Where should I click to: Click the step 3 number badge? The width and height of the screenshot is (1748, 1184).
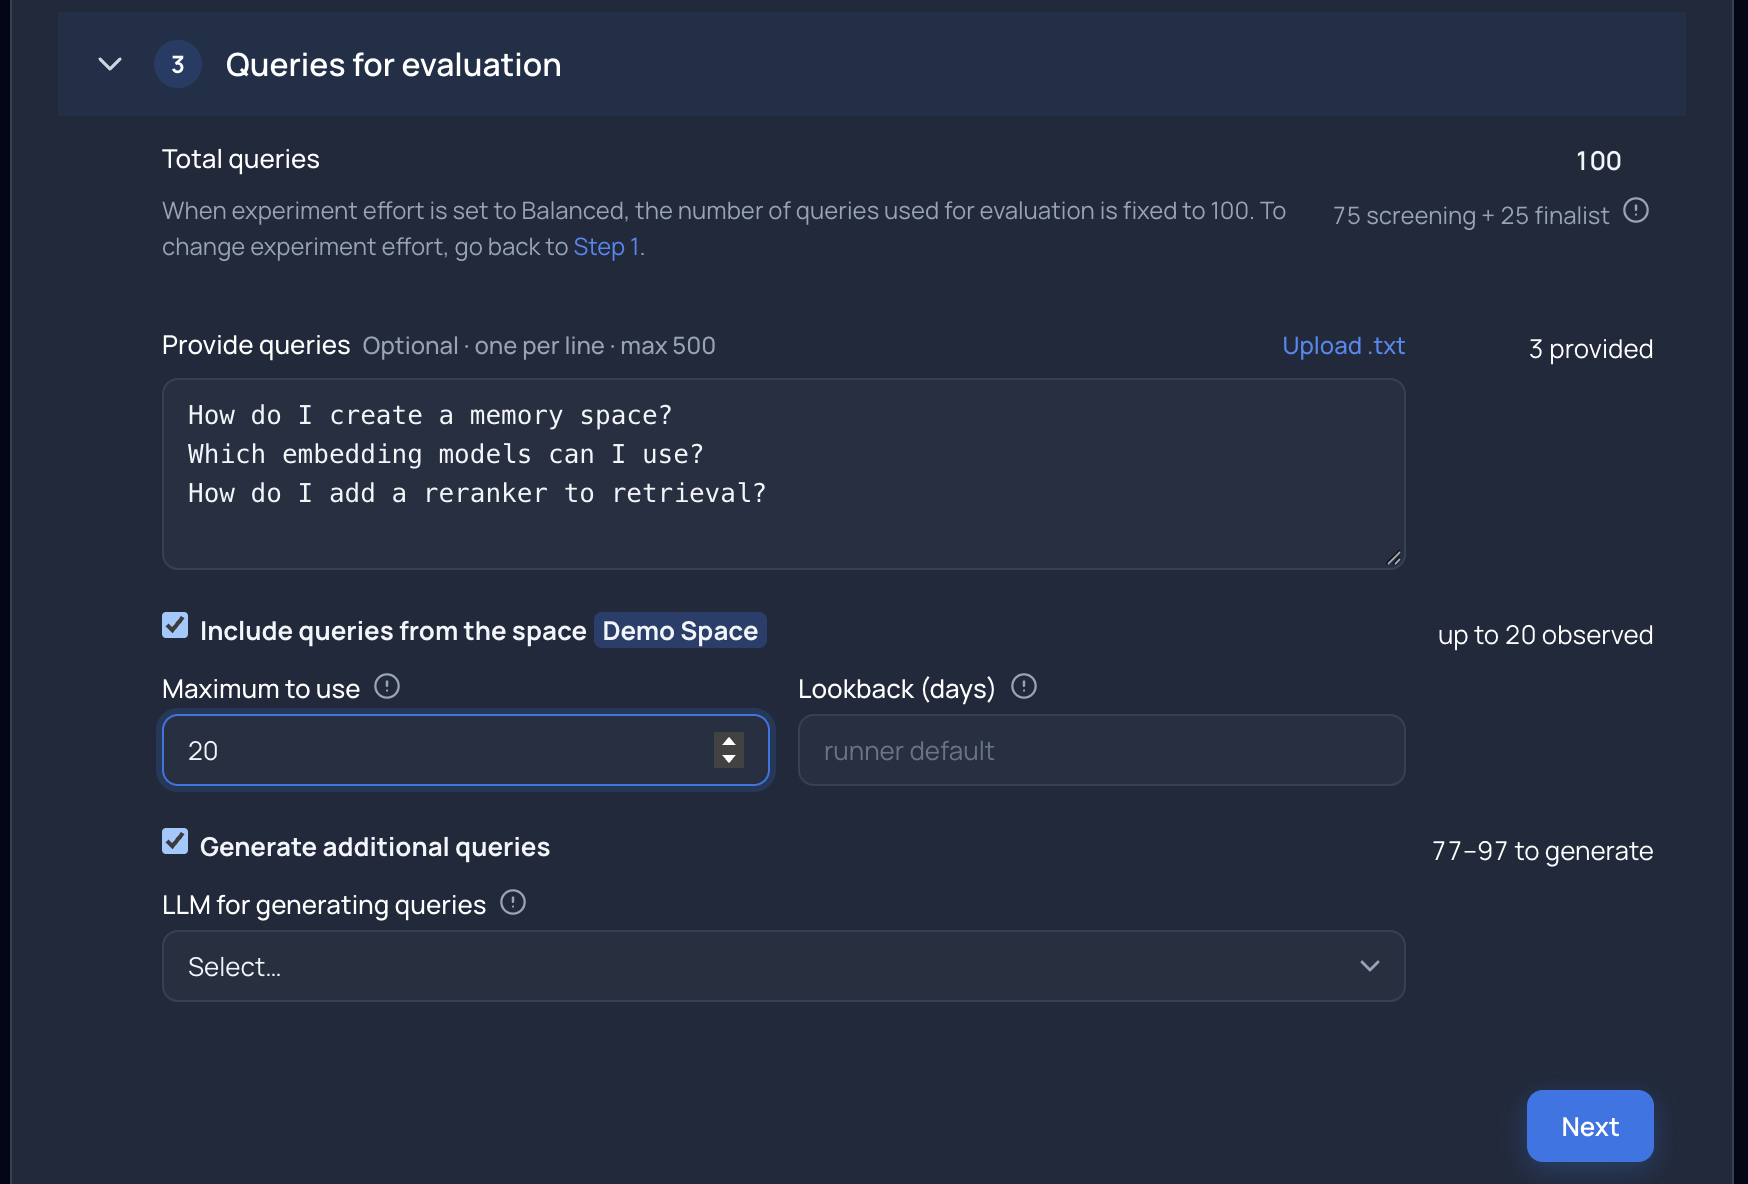tap(178, 65)
